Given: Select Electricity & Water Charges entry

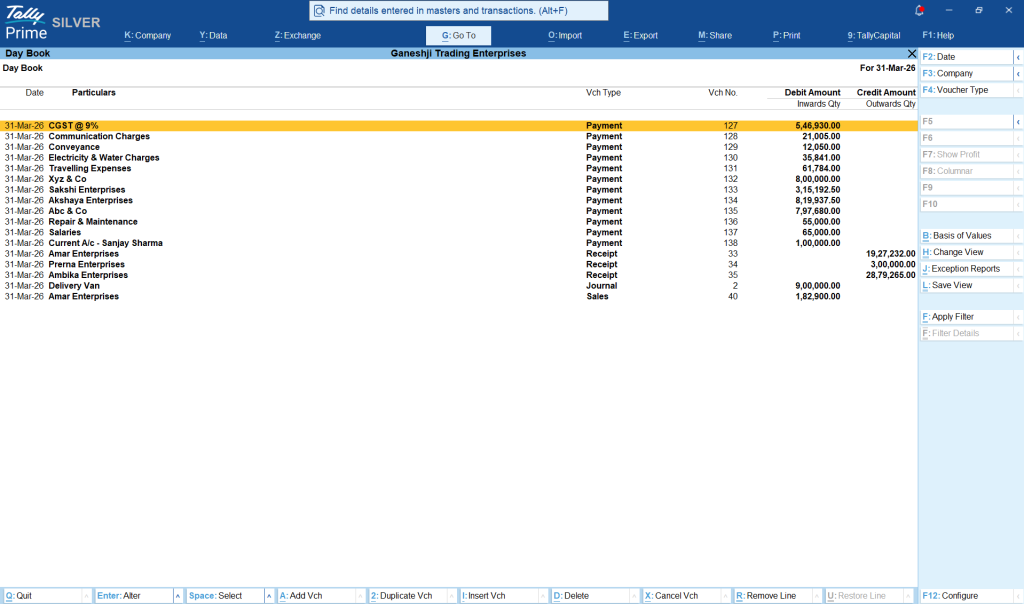Looking at the screenshot, I should [458, 157].
